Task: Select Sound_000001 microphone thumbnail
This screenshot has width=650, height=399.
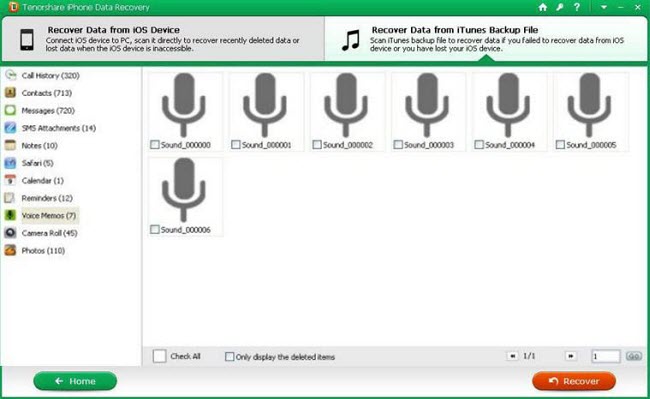Action: pyautogui.click(x=264, y=105)
